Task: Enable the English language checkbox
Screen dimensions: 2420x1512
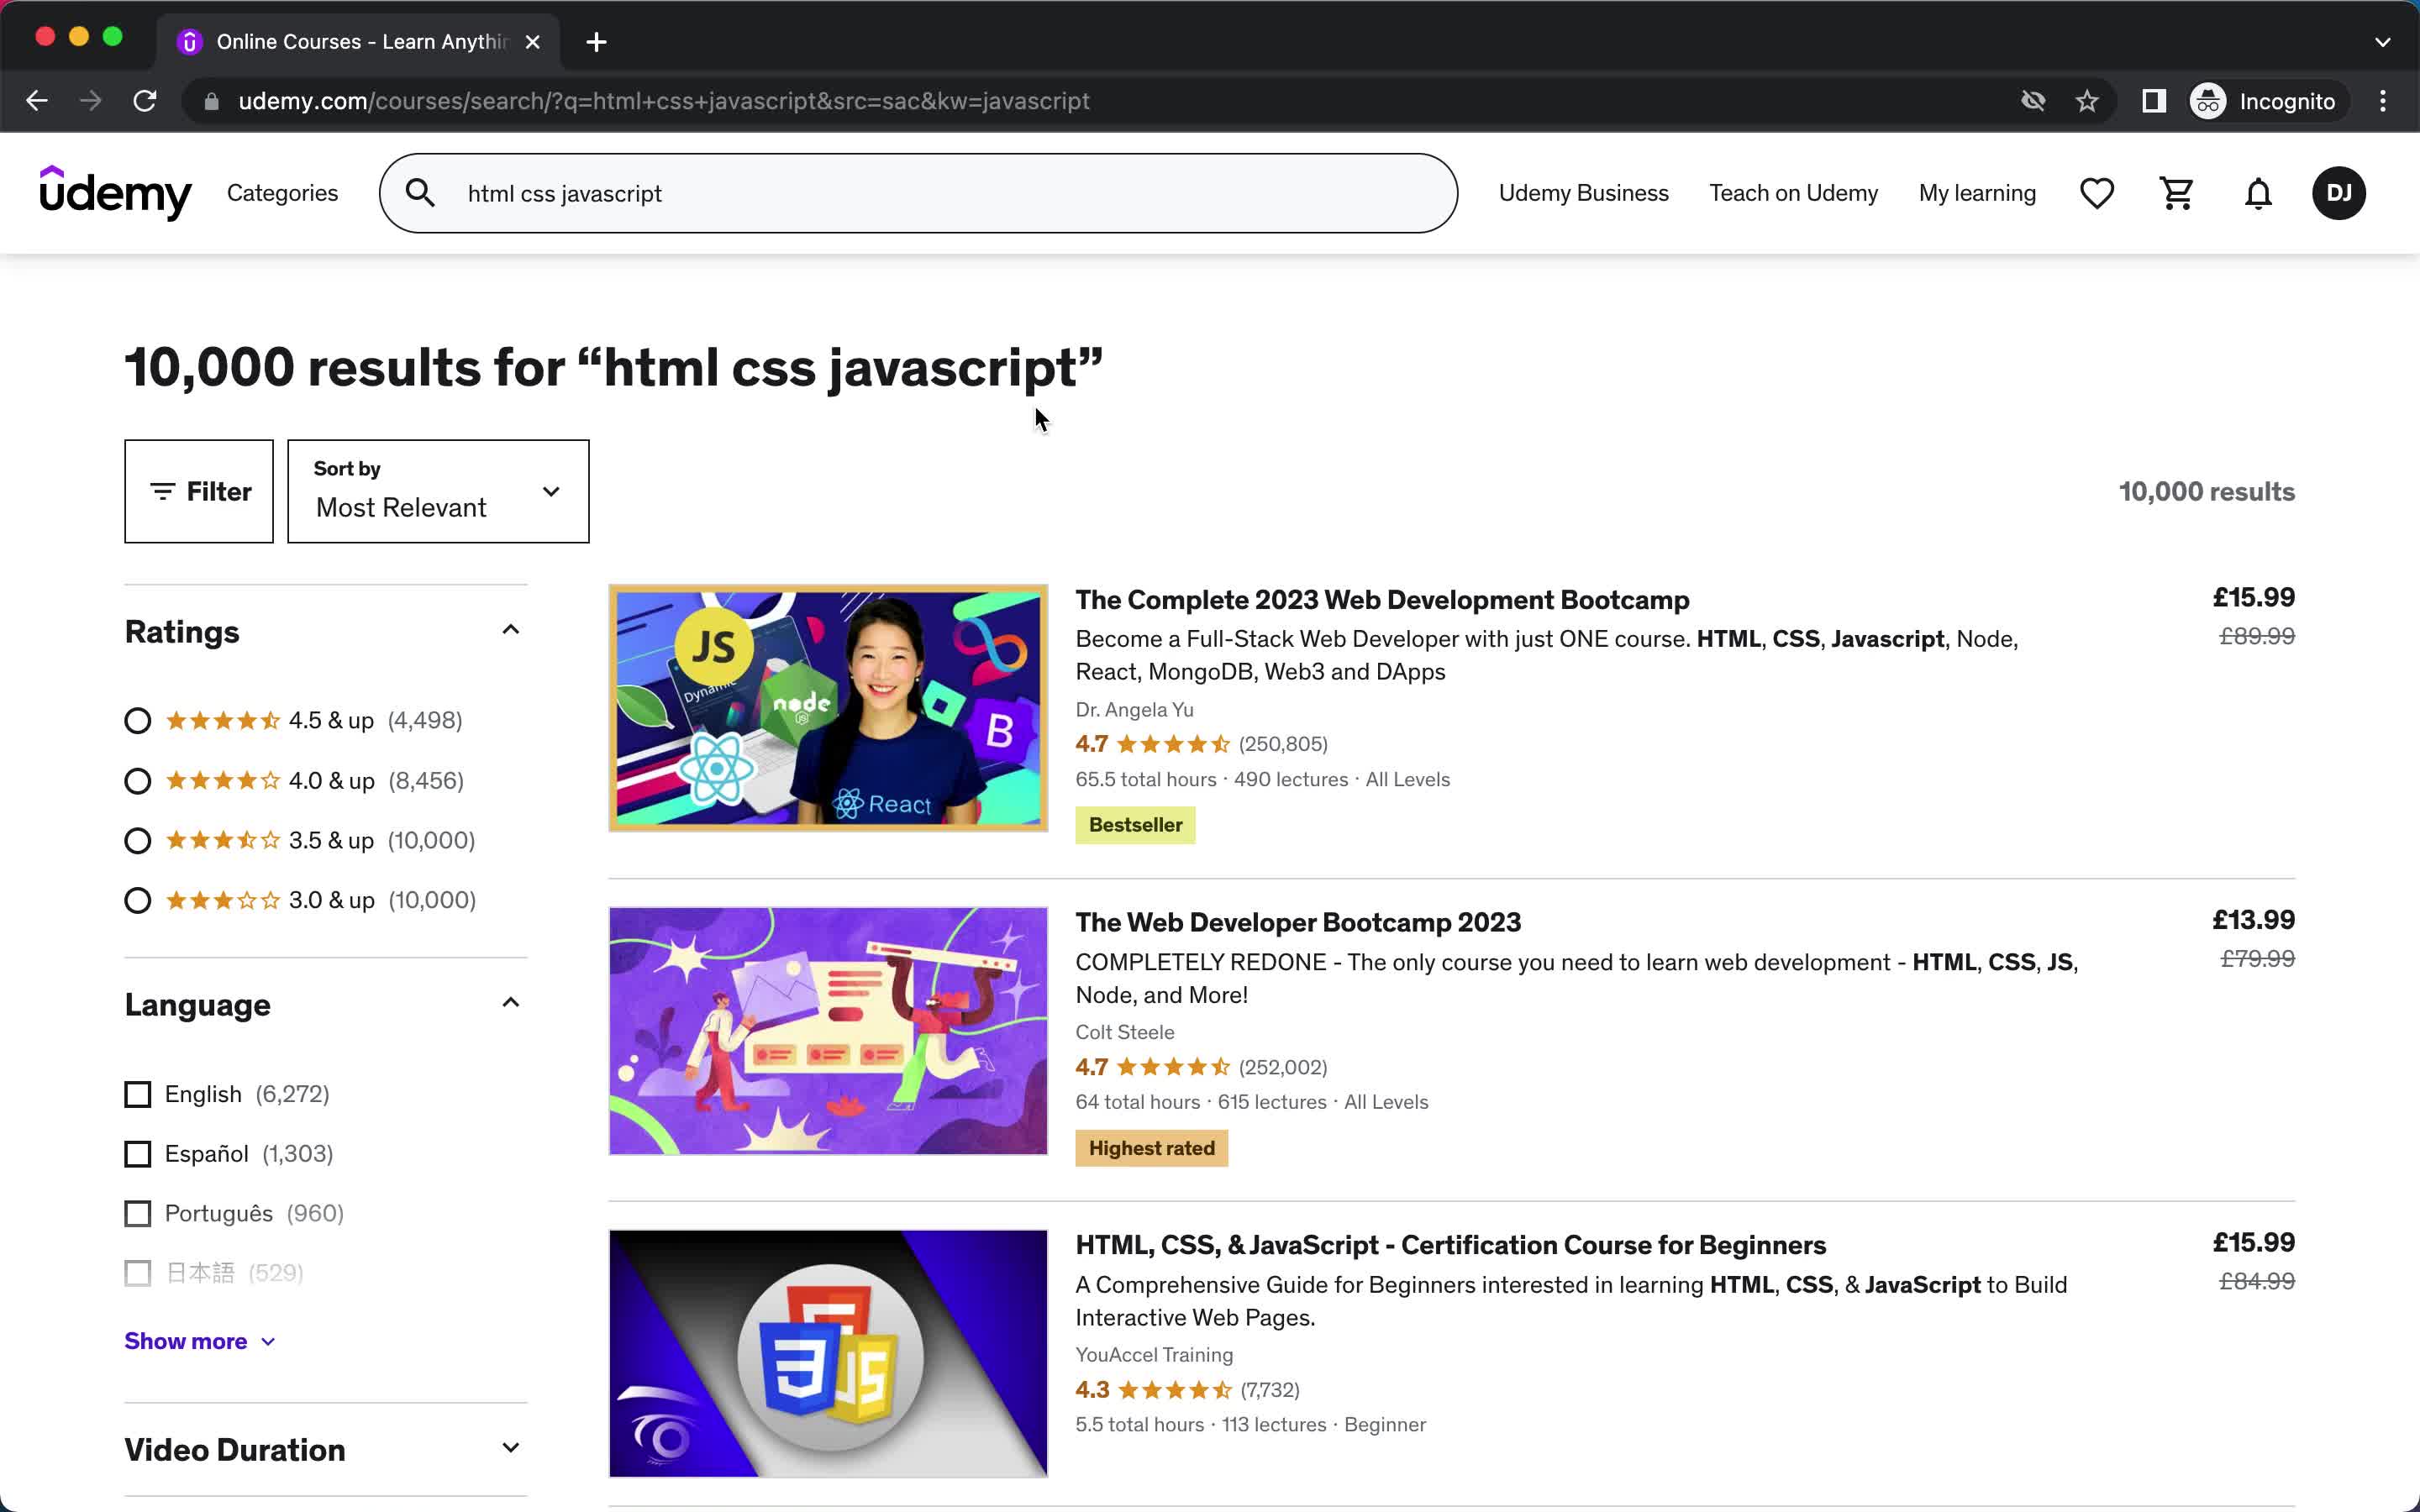Action: 138,1092
